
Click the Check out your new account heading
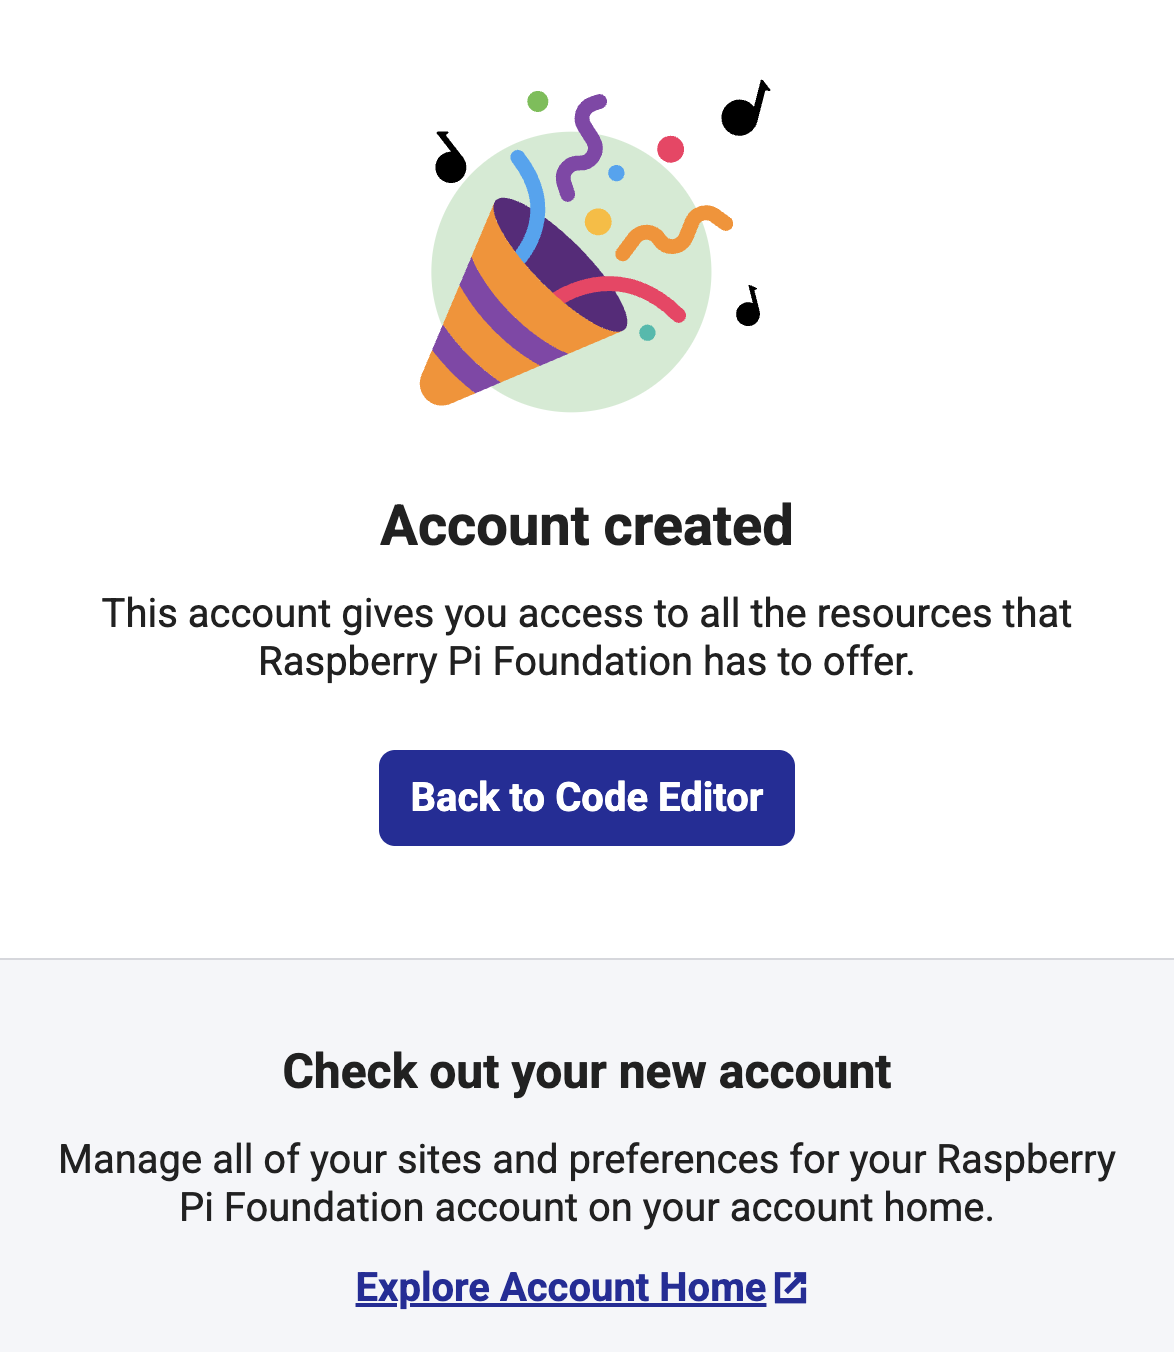(586, 1072)
